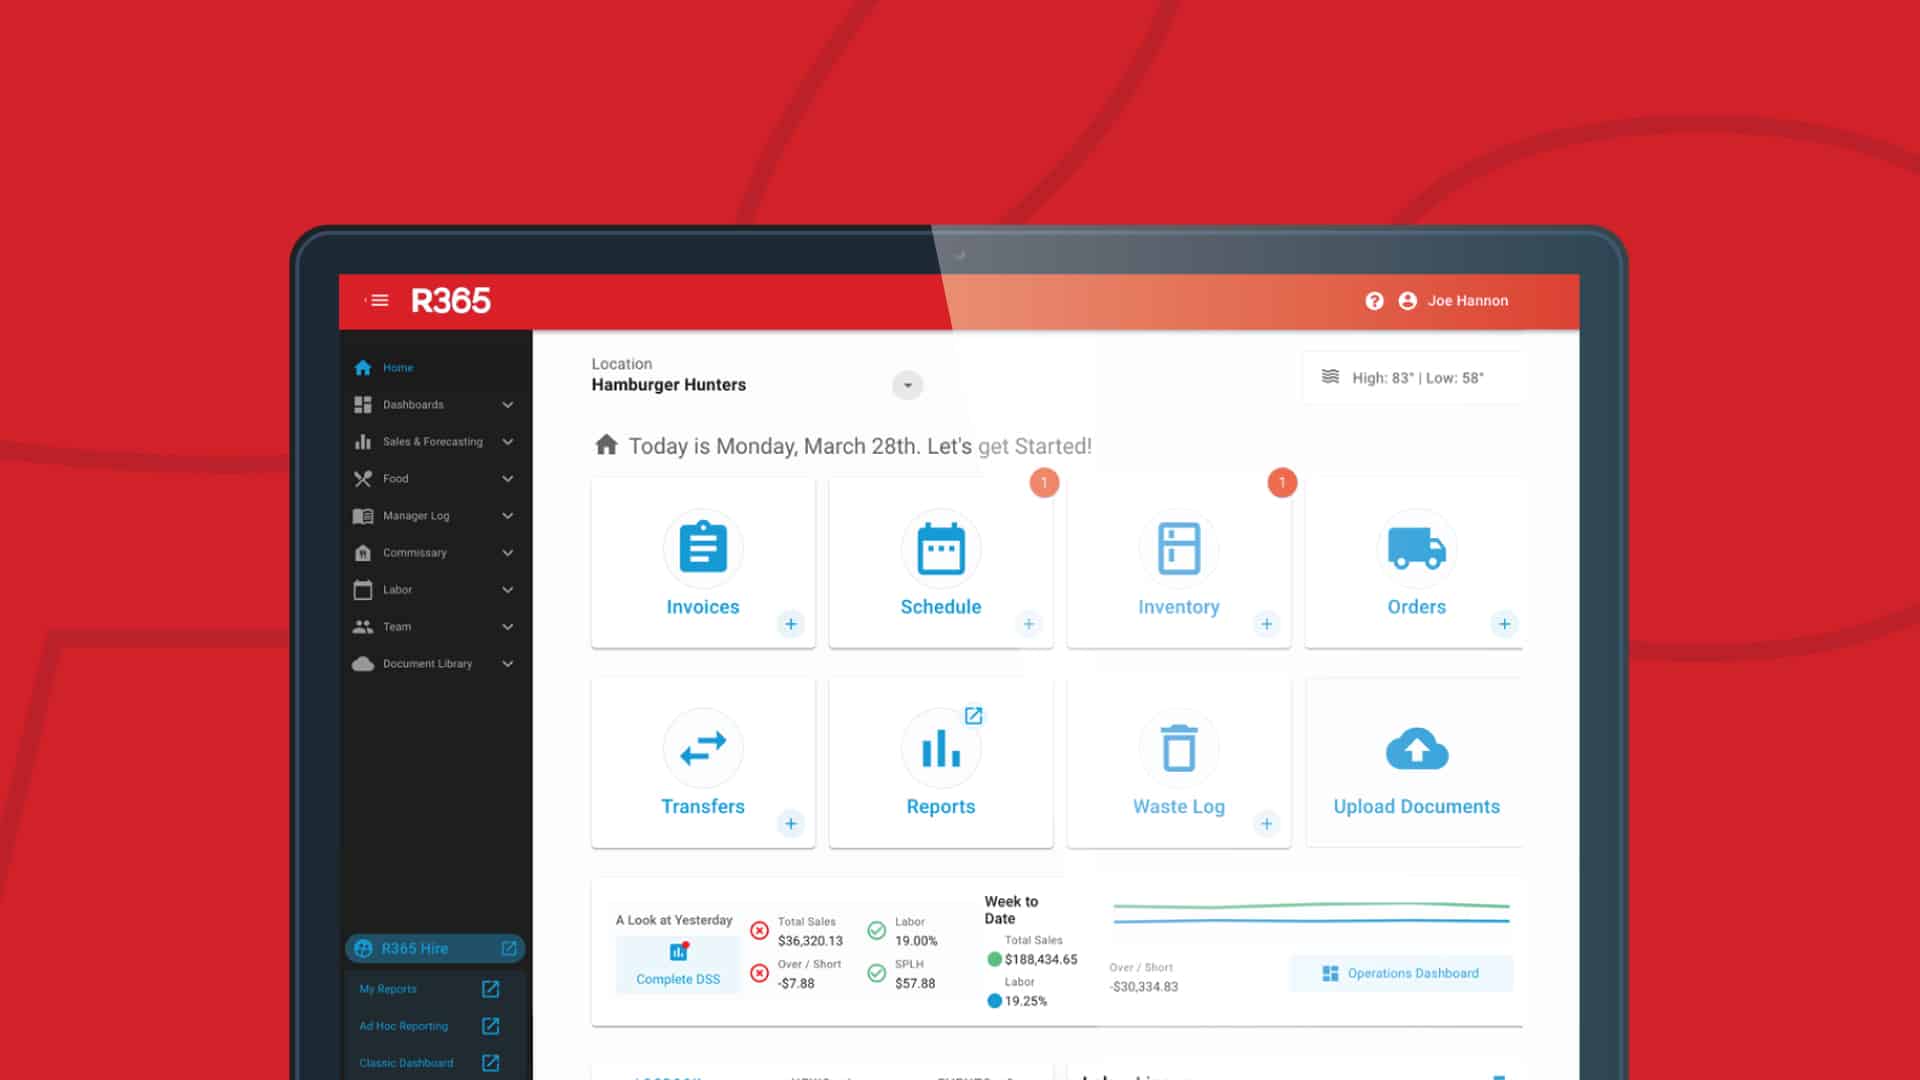This screenshot has height=1080, width=1920.
Task: Expand the Food menu chevron
Action: click(x=508, y=479)
